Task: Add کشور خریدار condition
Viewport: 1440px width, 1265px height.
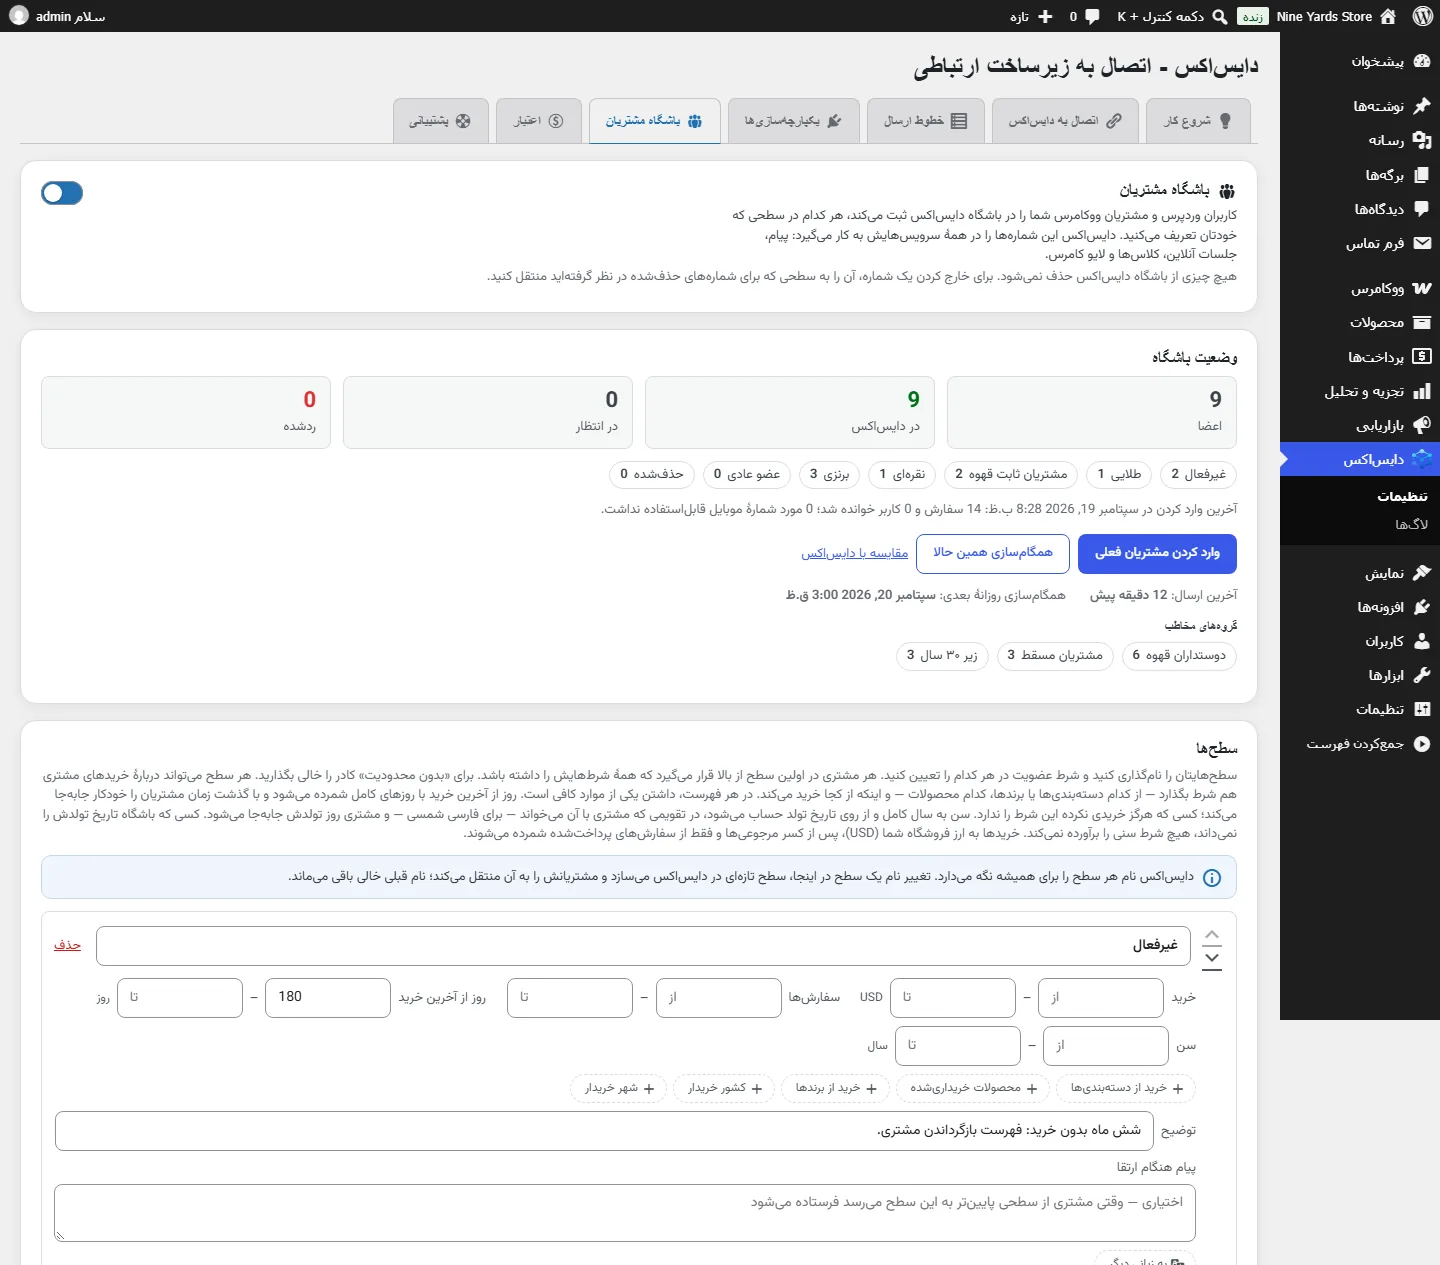Action: (x=725, y=1088)
